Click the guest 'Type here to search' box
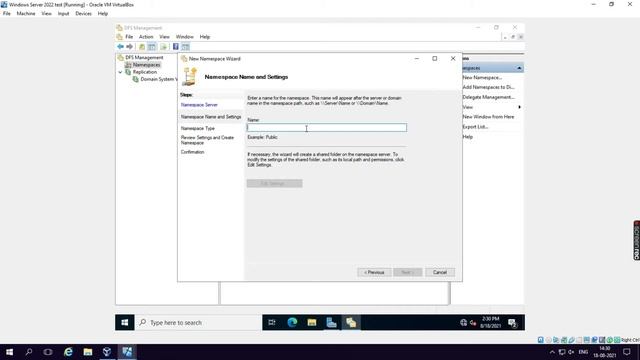The height and width of the screenshot is (360, 640). point(198,322)
